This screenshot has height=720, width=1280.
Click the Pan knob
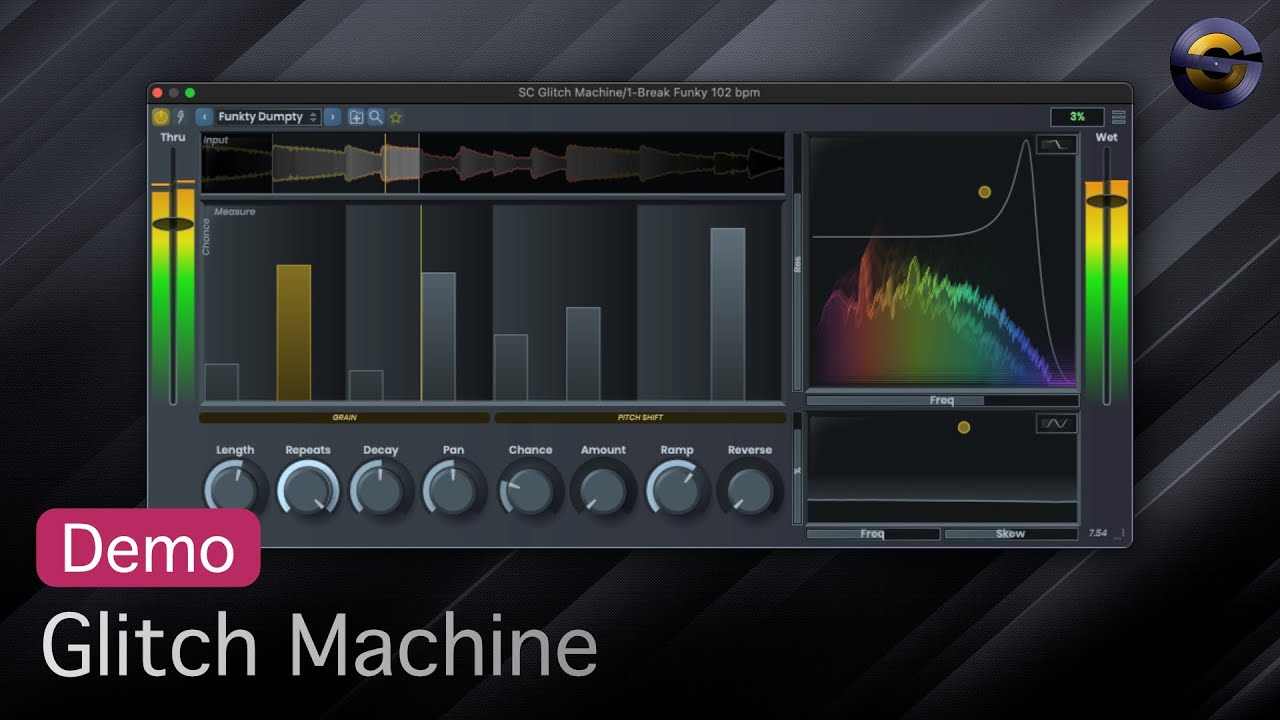[x=453, y=489]
